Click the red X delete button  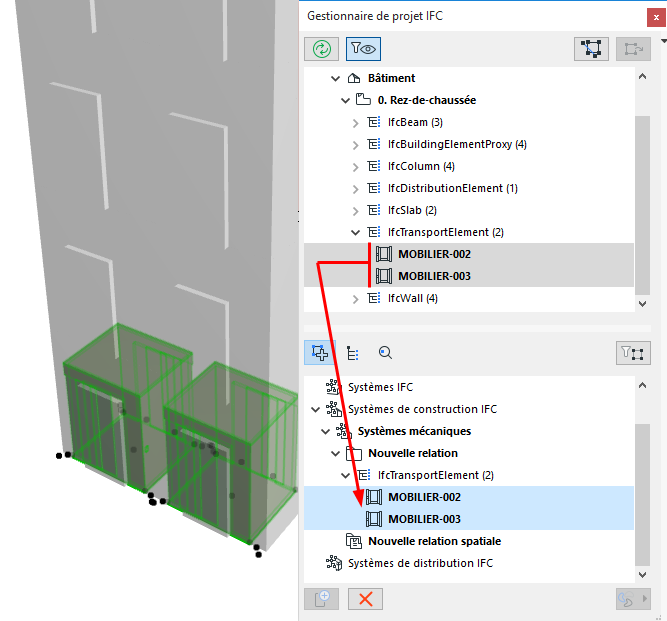pyautogui.click(x=365, y=599)
